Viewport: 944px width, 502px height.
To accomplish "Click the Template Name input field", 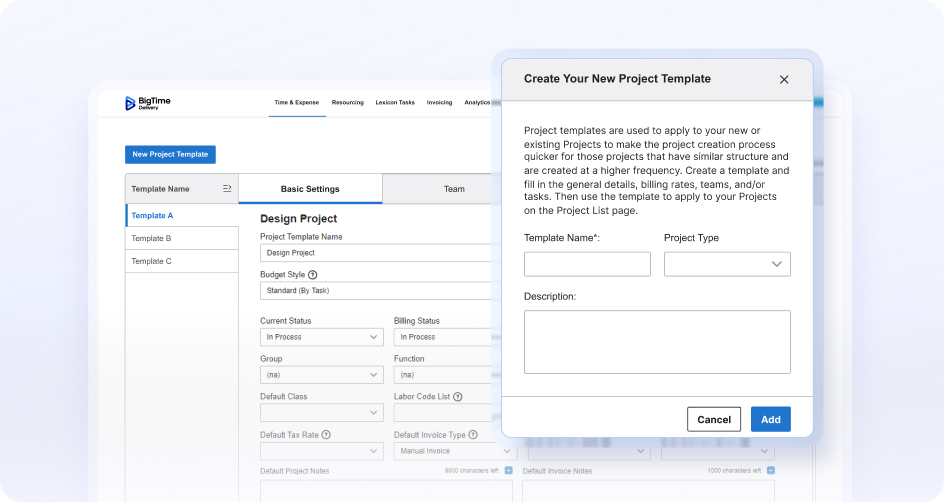I will [587, 264].
